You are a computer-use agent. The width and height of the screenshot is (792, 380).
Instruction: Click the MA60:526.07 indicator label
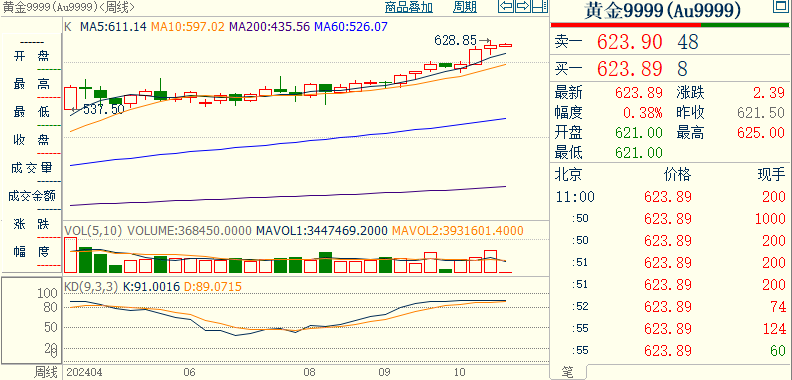(351, 26)
